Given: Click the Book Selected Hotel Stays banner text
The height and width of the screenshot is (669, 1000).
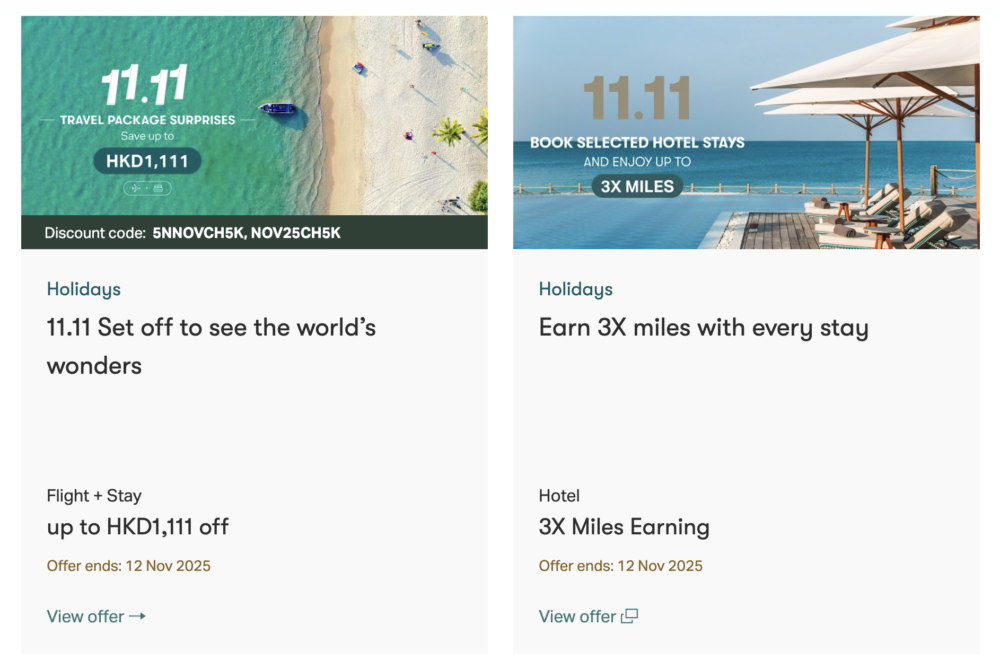Looking at the screenshot, I should pyautogui.click(x=637, y=143).
